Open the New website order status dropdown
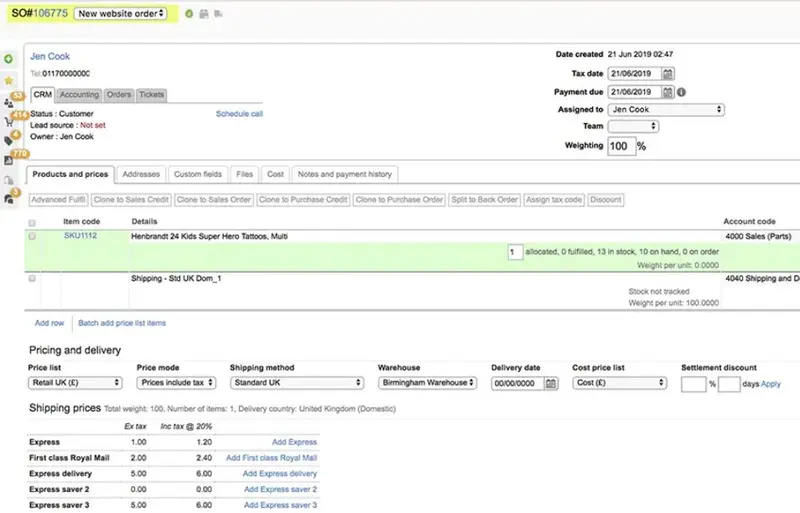The image size is (800, 513). point(121,14)
